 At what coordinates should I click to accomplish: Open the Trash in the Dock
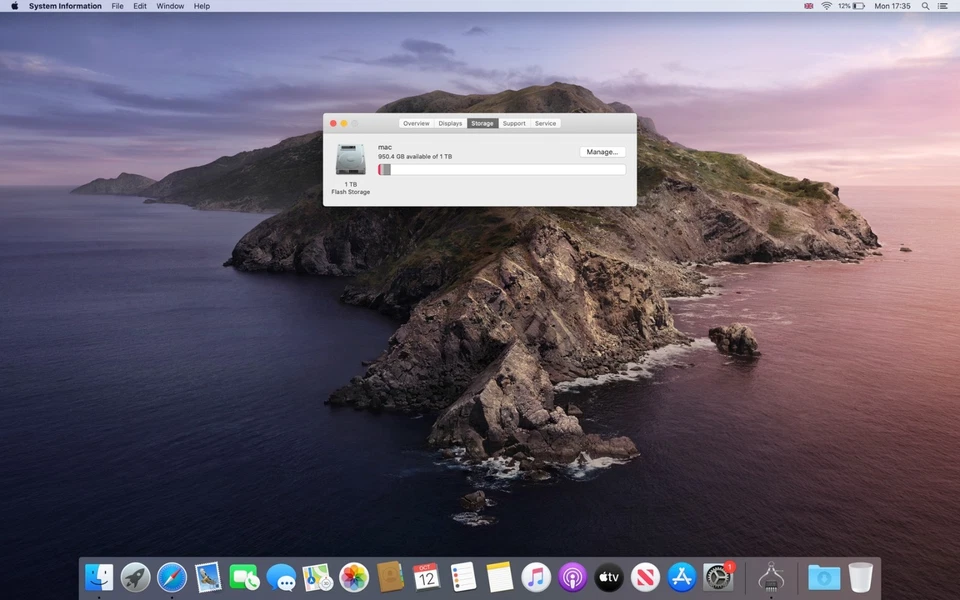pyautogui.click(x=861, y=577)
